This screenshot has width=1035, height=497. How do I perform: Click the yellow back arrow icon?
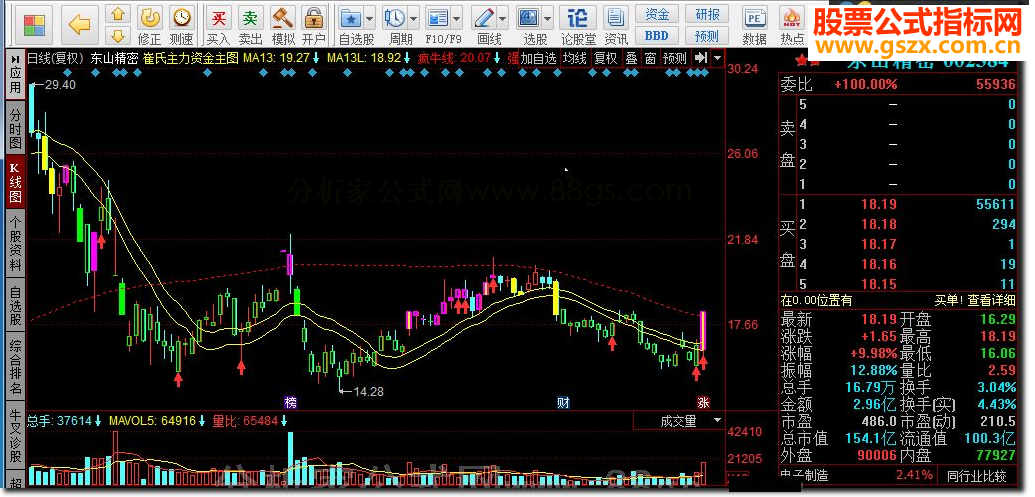79,25
